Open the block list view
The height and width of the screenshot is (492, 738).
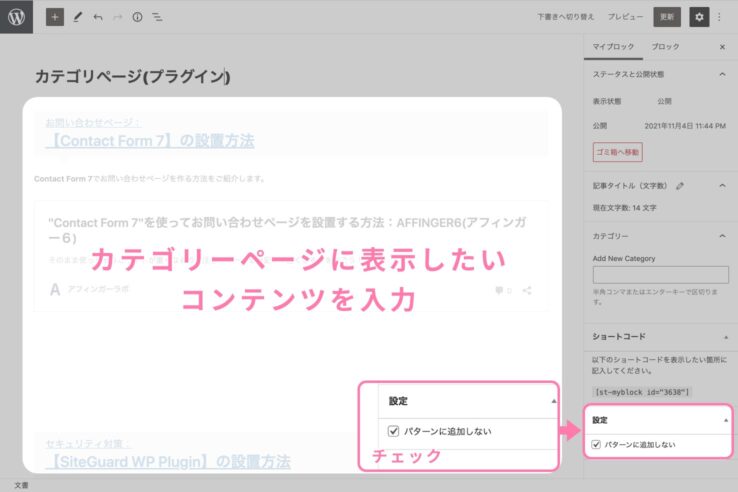tap(157, 17)
